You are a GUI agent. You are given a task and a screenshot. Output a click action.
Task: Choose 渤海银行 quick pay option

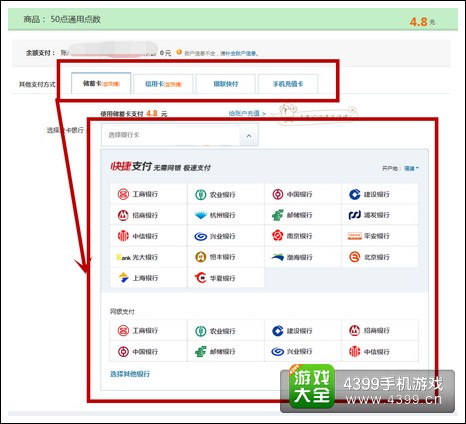coord(303,257)
